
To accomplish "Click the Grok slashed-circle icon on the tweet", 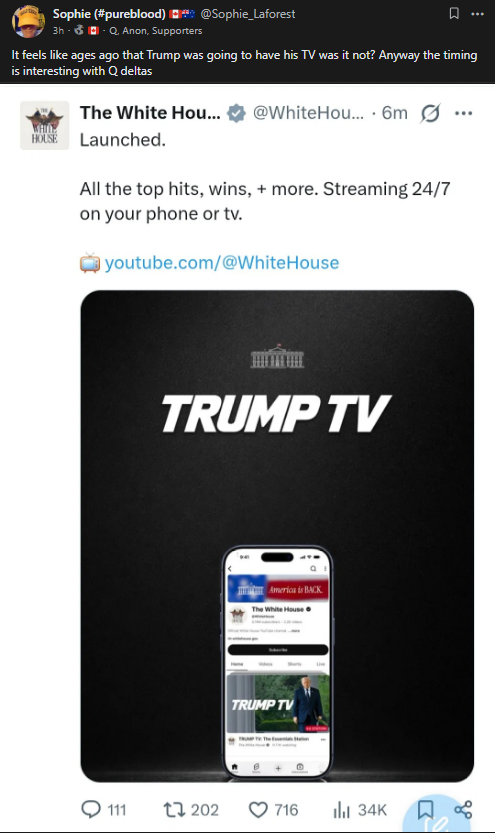I will point(430,113).
